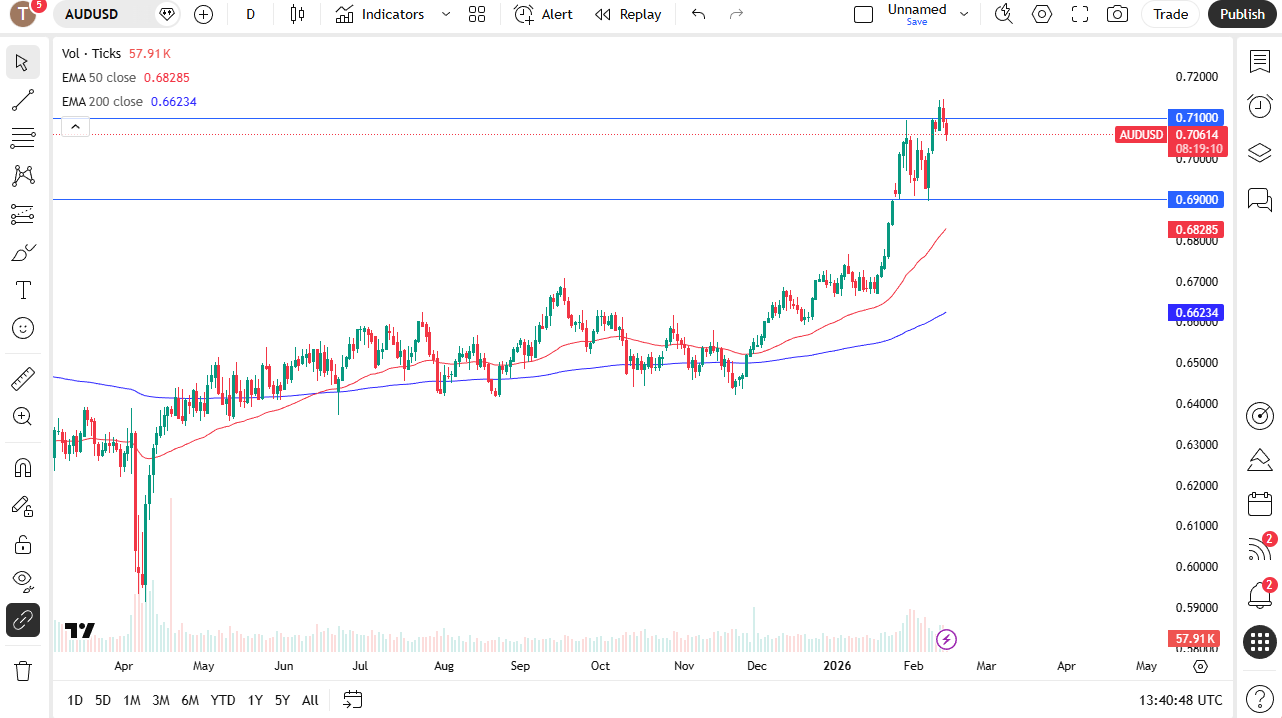Open the economic calendar icon

(1260, 504)
